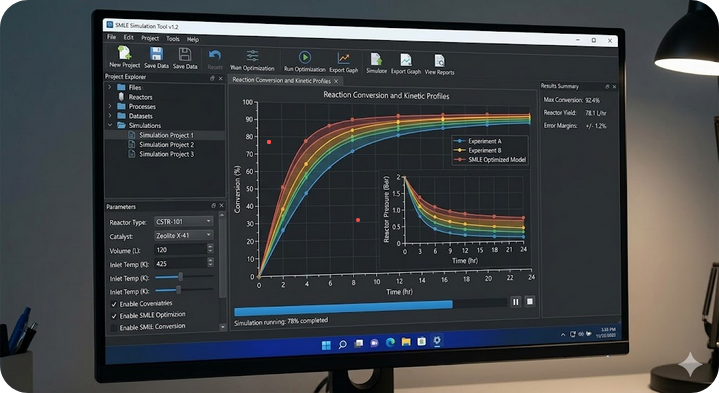Open the File menu
Screen dimensions: 719x393
pos(111,37)
